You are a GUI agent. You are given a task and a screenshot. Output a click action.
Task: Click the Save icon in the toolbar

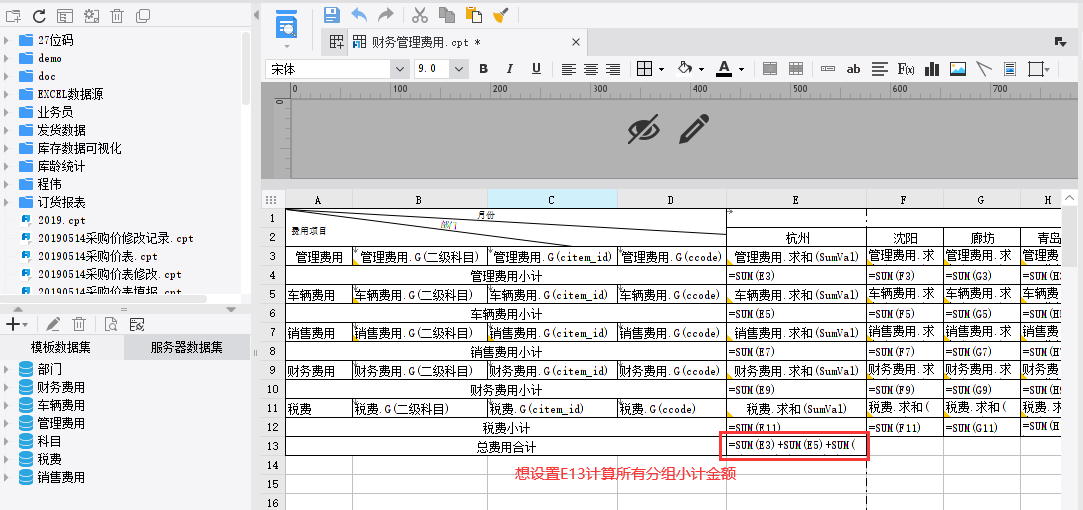tap(332, 15)
